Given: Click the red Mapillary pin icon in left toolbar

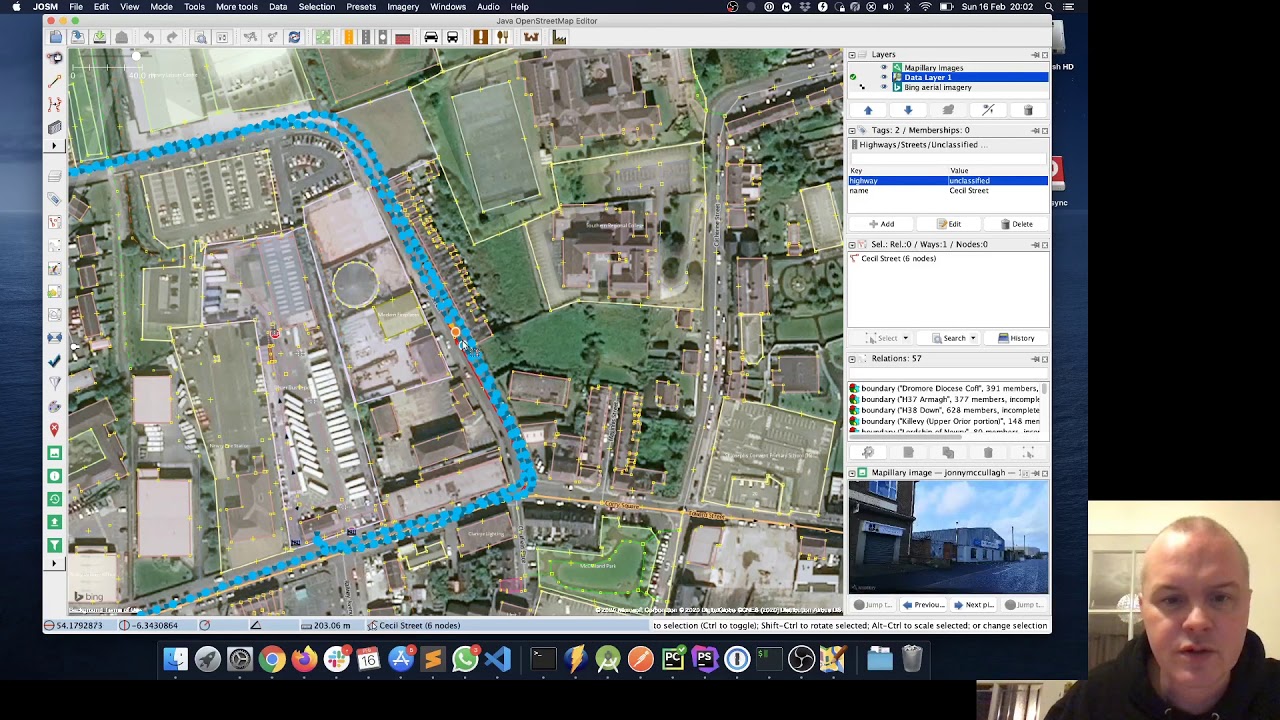Looking at the screenshot, I should coord(54,430).
